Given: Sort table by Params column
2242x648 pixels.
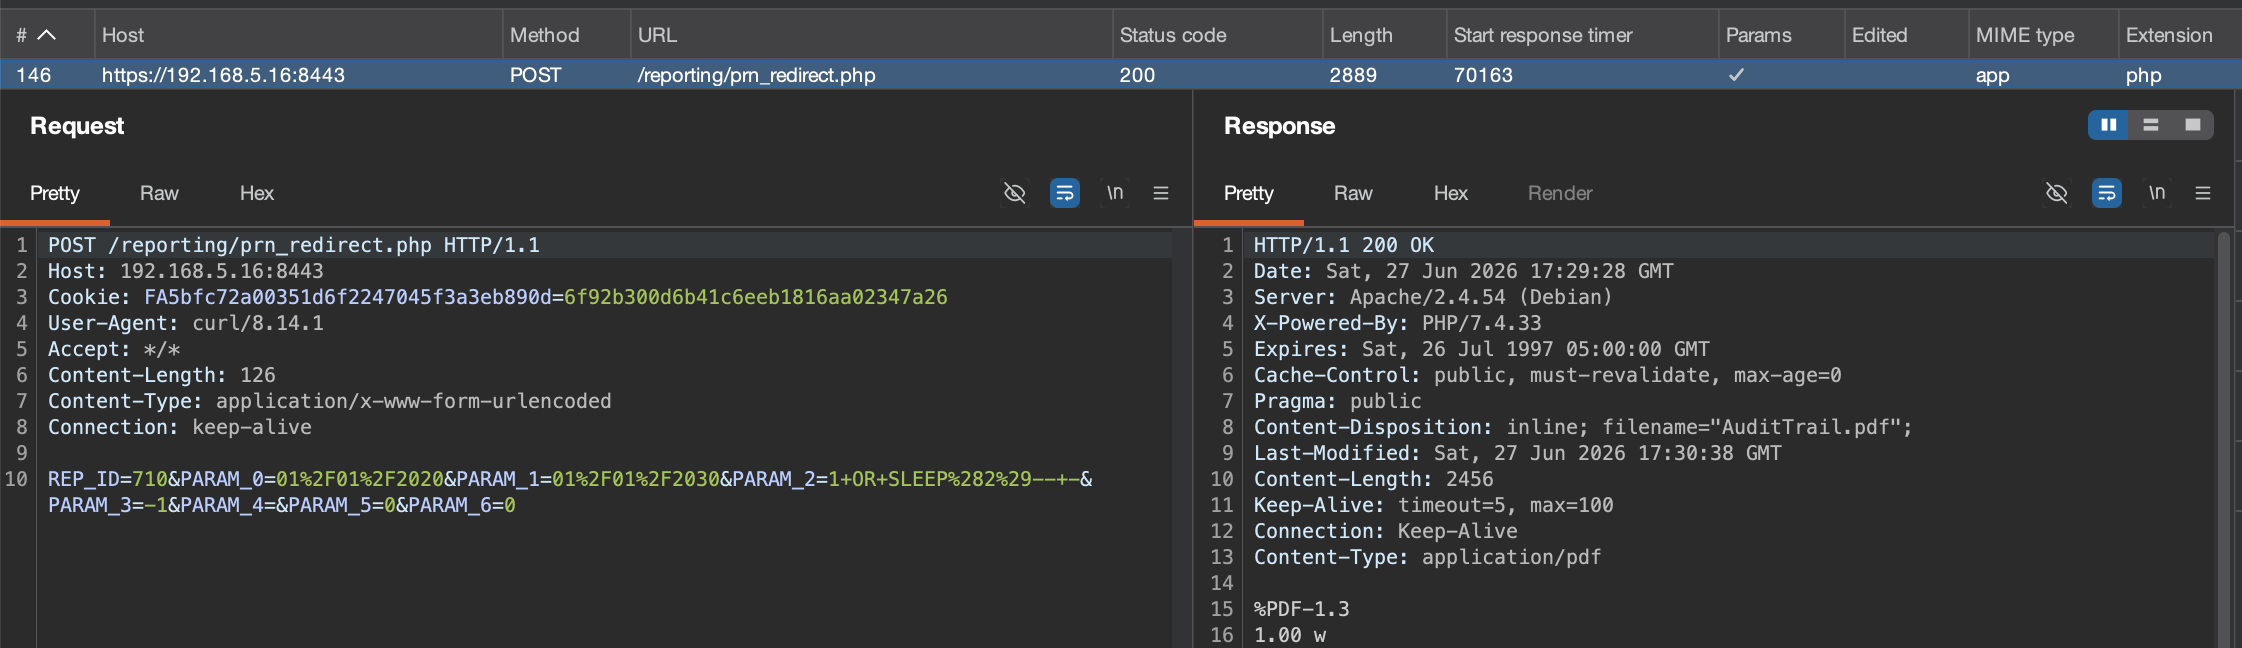Looking at the screenshot, I should (1781, 35).
